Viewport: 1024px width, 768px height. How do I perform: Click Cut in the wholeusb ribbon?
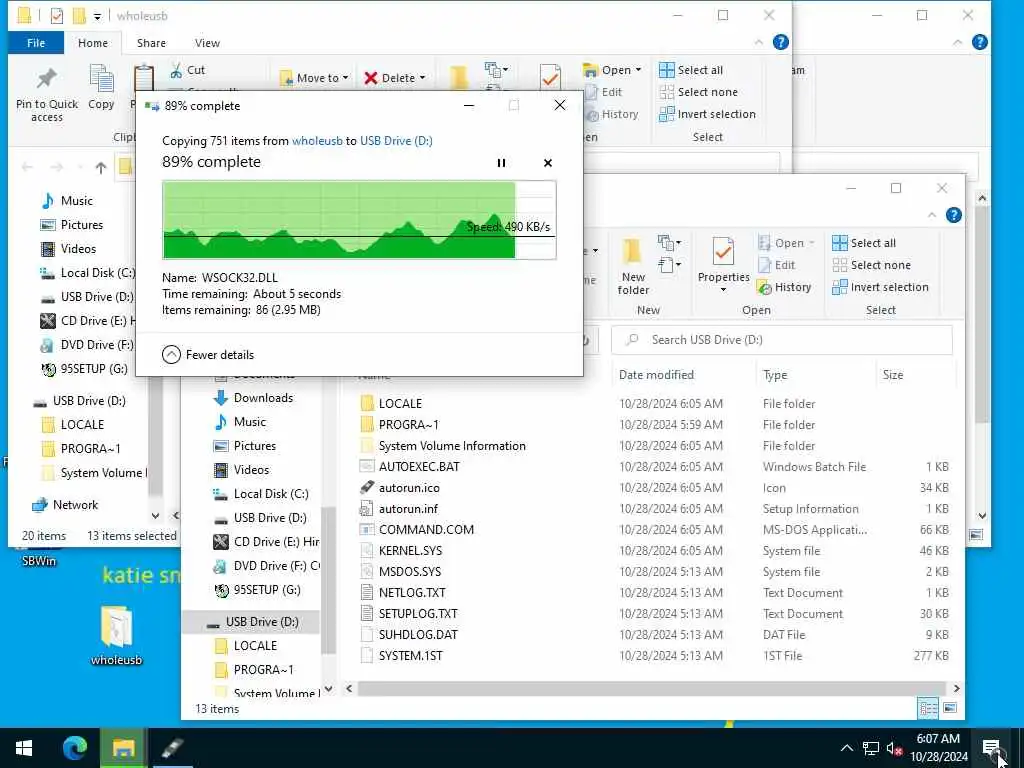point(187,70)
